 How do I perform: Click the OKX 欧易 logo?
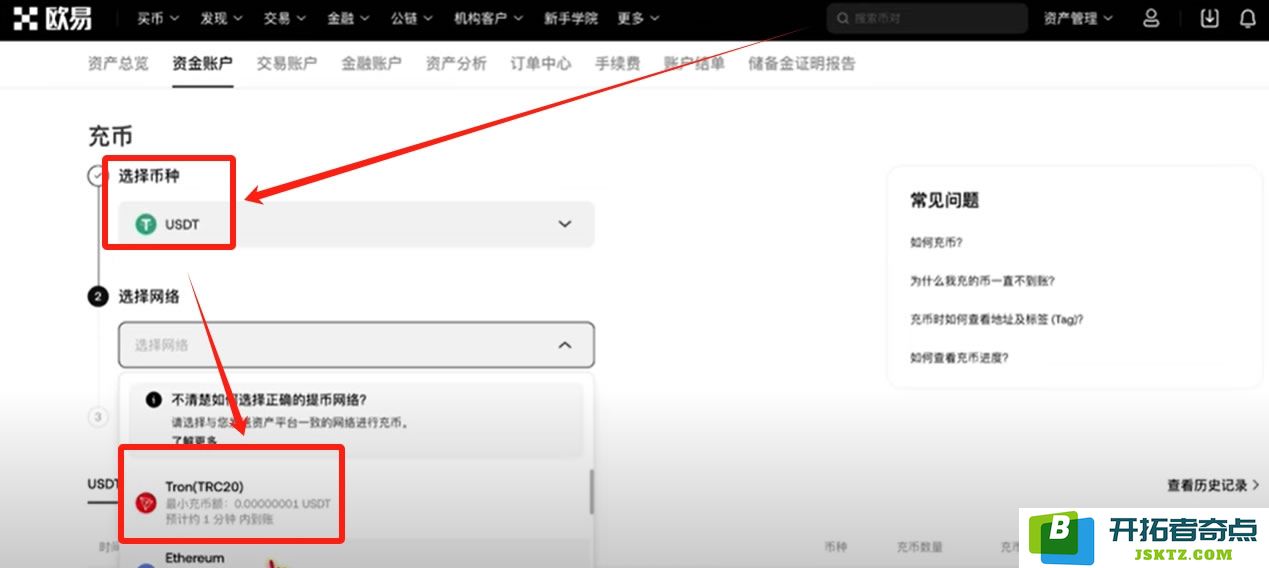coord(52,18)
